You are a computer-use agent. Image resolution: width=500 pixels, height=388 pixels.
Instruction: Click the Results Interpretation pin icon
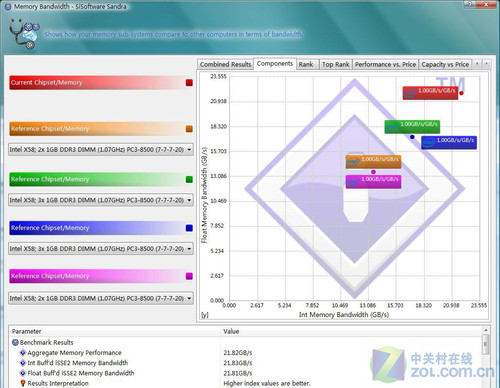(x=23, y=383)
